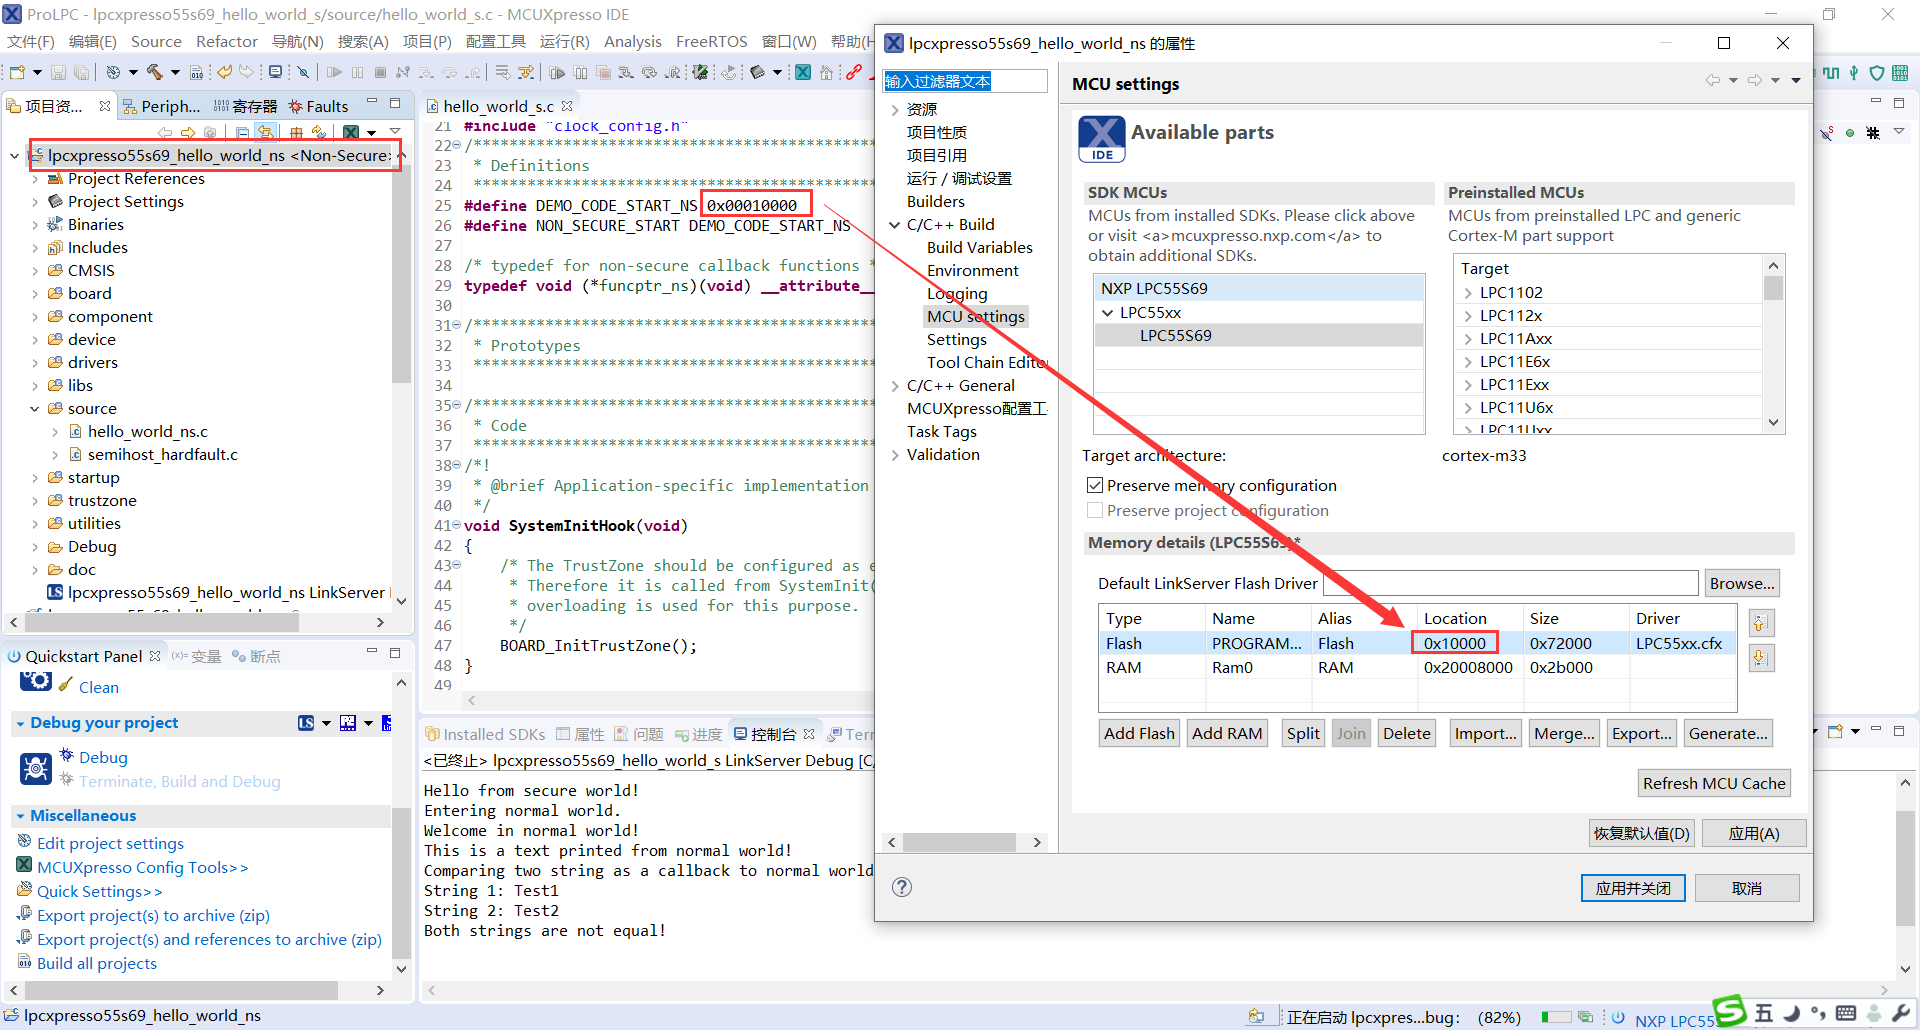Expand the 资源 tree node
1920x1030 pixels.
895,110
